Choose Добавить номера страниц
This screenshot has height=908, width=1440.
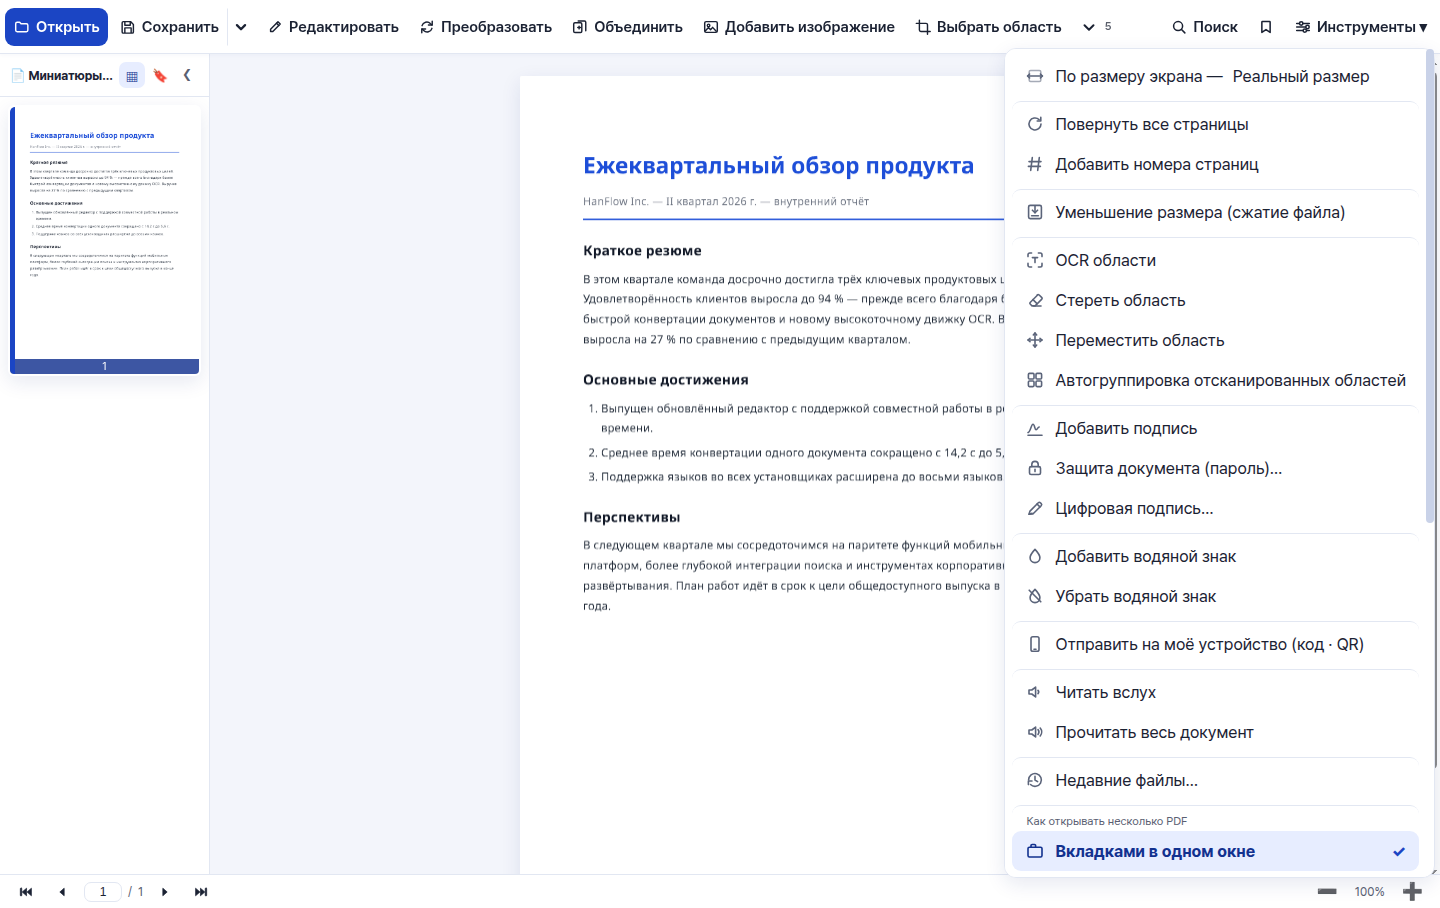point(1215,164)
